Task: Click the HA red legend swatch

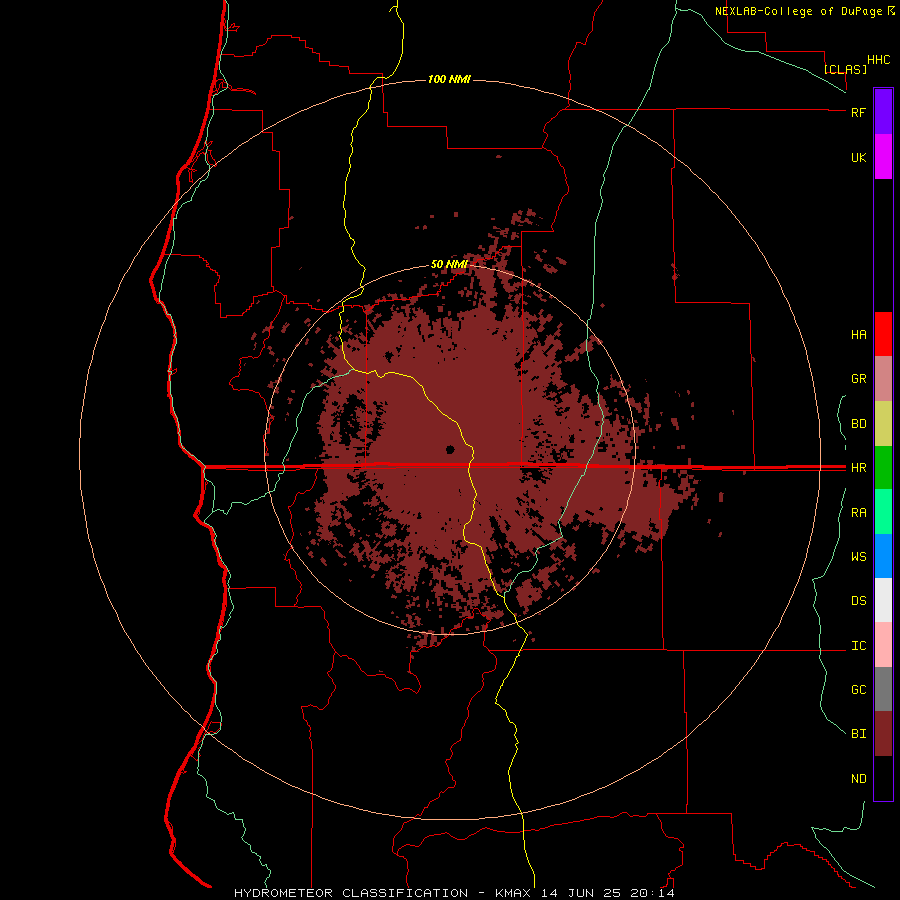Action: pos(883,334)
